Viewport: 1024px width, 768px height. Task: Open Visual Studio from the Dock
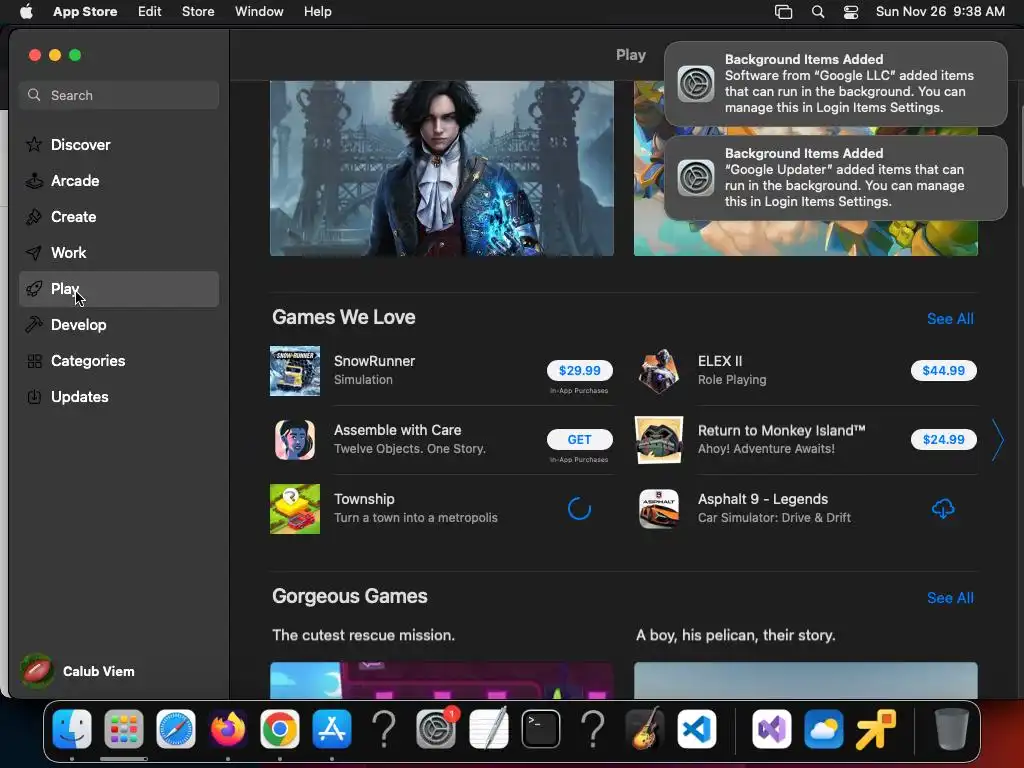click(772, 729)
